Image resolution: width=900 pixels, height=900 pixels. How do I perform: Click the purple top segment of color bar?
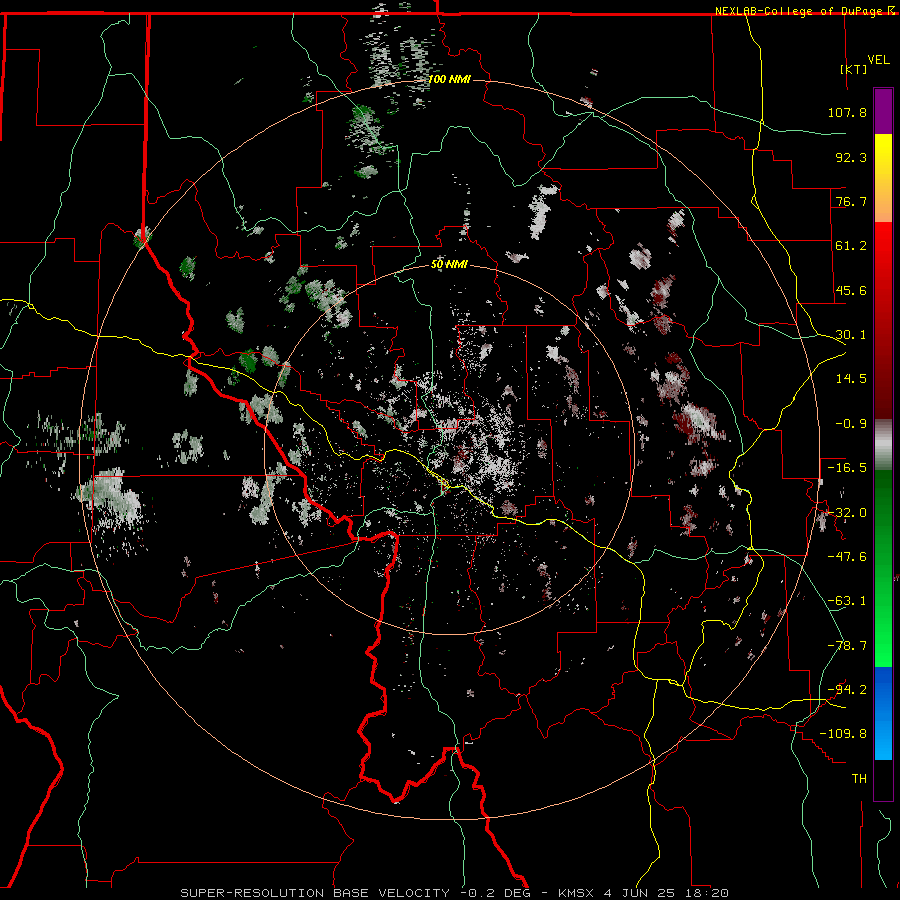tap(883, 111)
